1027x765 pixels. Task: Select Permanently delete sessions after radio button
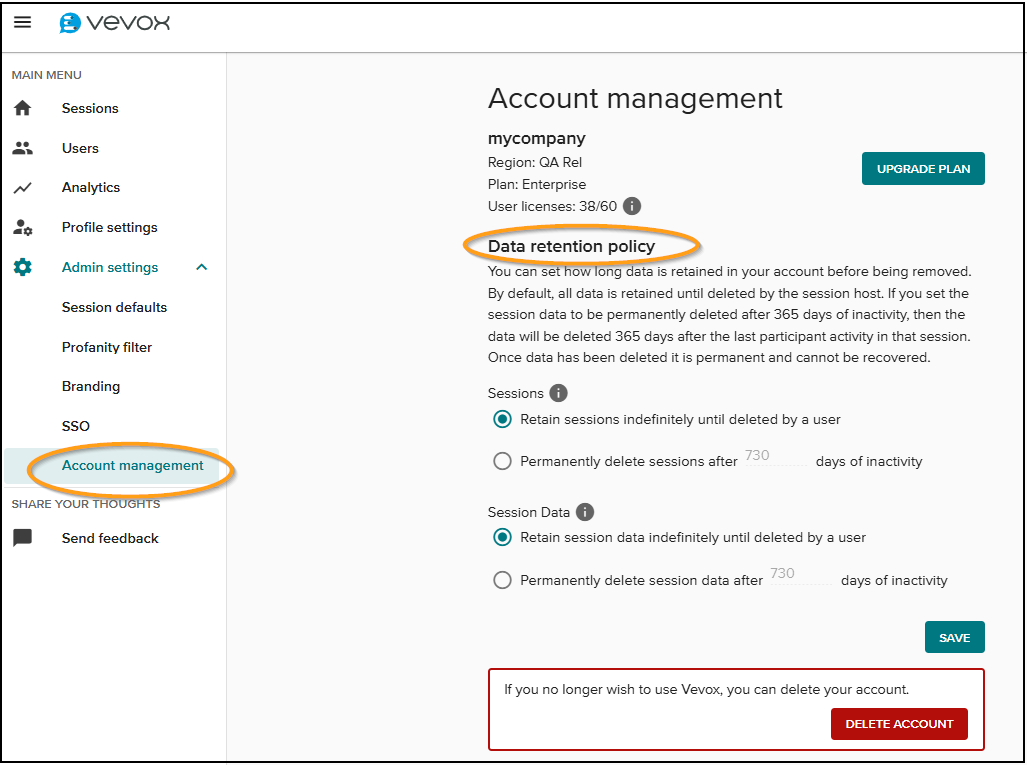coord(502,461)
